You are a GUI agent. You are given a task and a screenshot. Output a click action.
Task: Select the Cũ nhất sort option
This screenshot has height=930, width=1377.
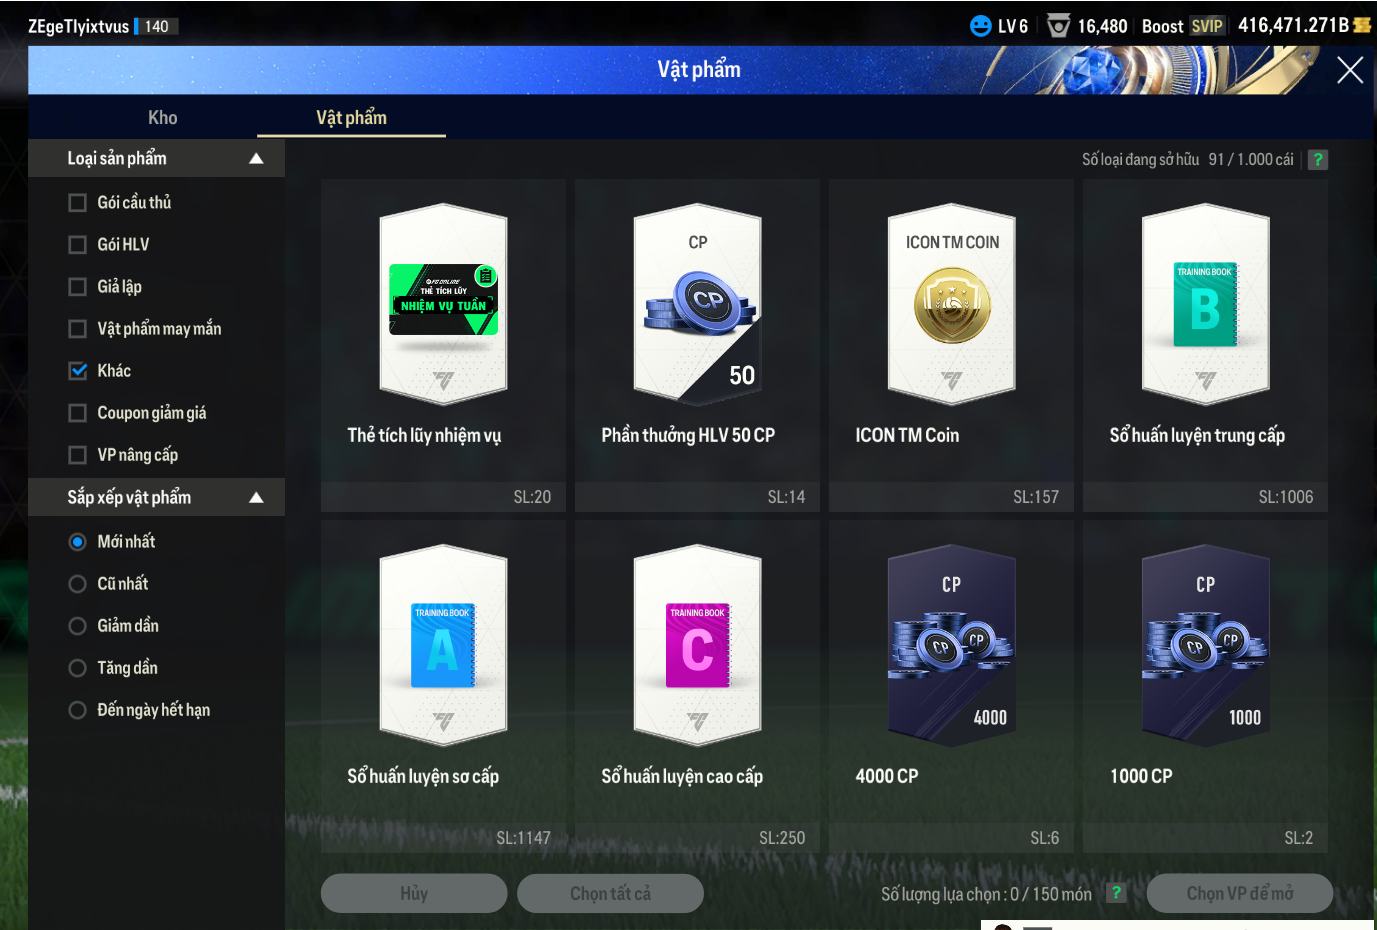pyautogui.click(x=78, y=584)
